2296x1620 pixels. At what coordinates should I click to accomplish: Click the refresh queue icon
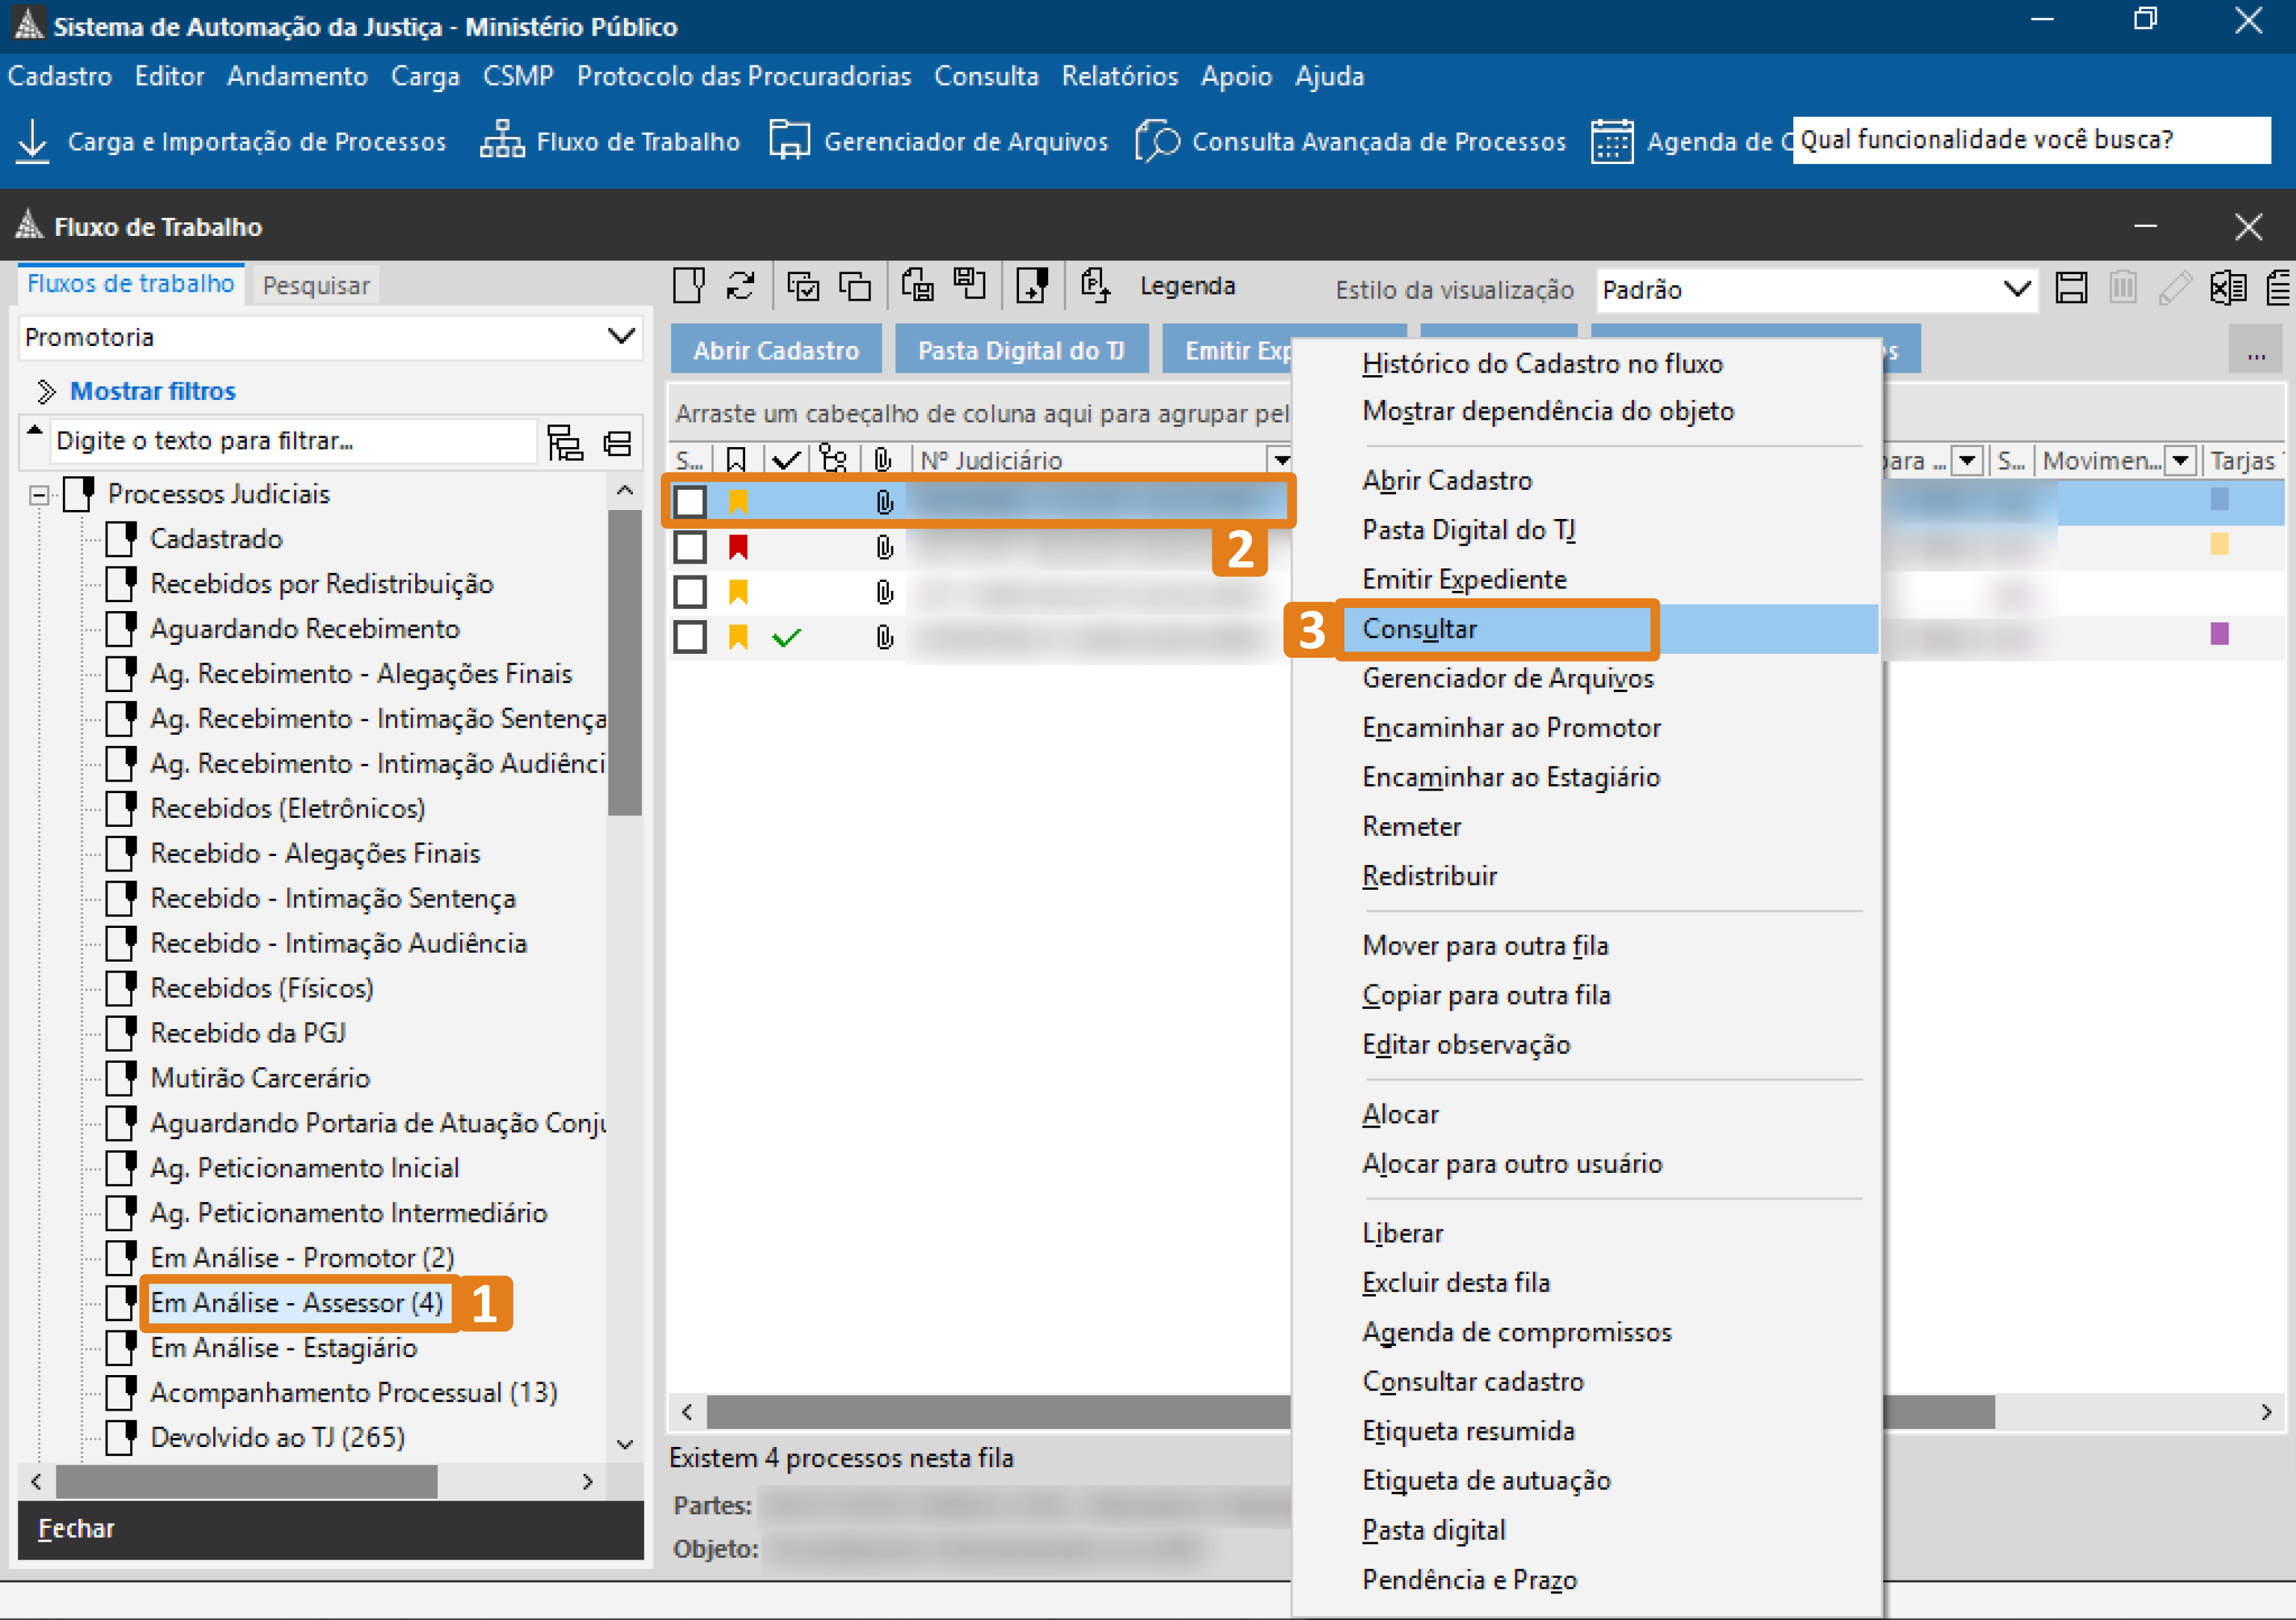click(740, 286)
